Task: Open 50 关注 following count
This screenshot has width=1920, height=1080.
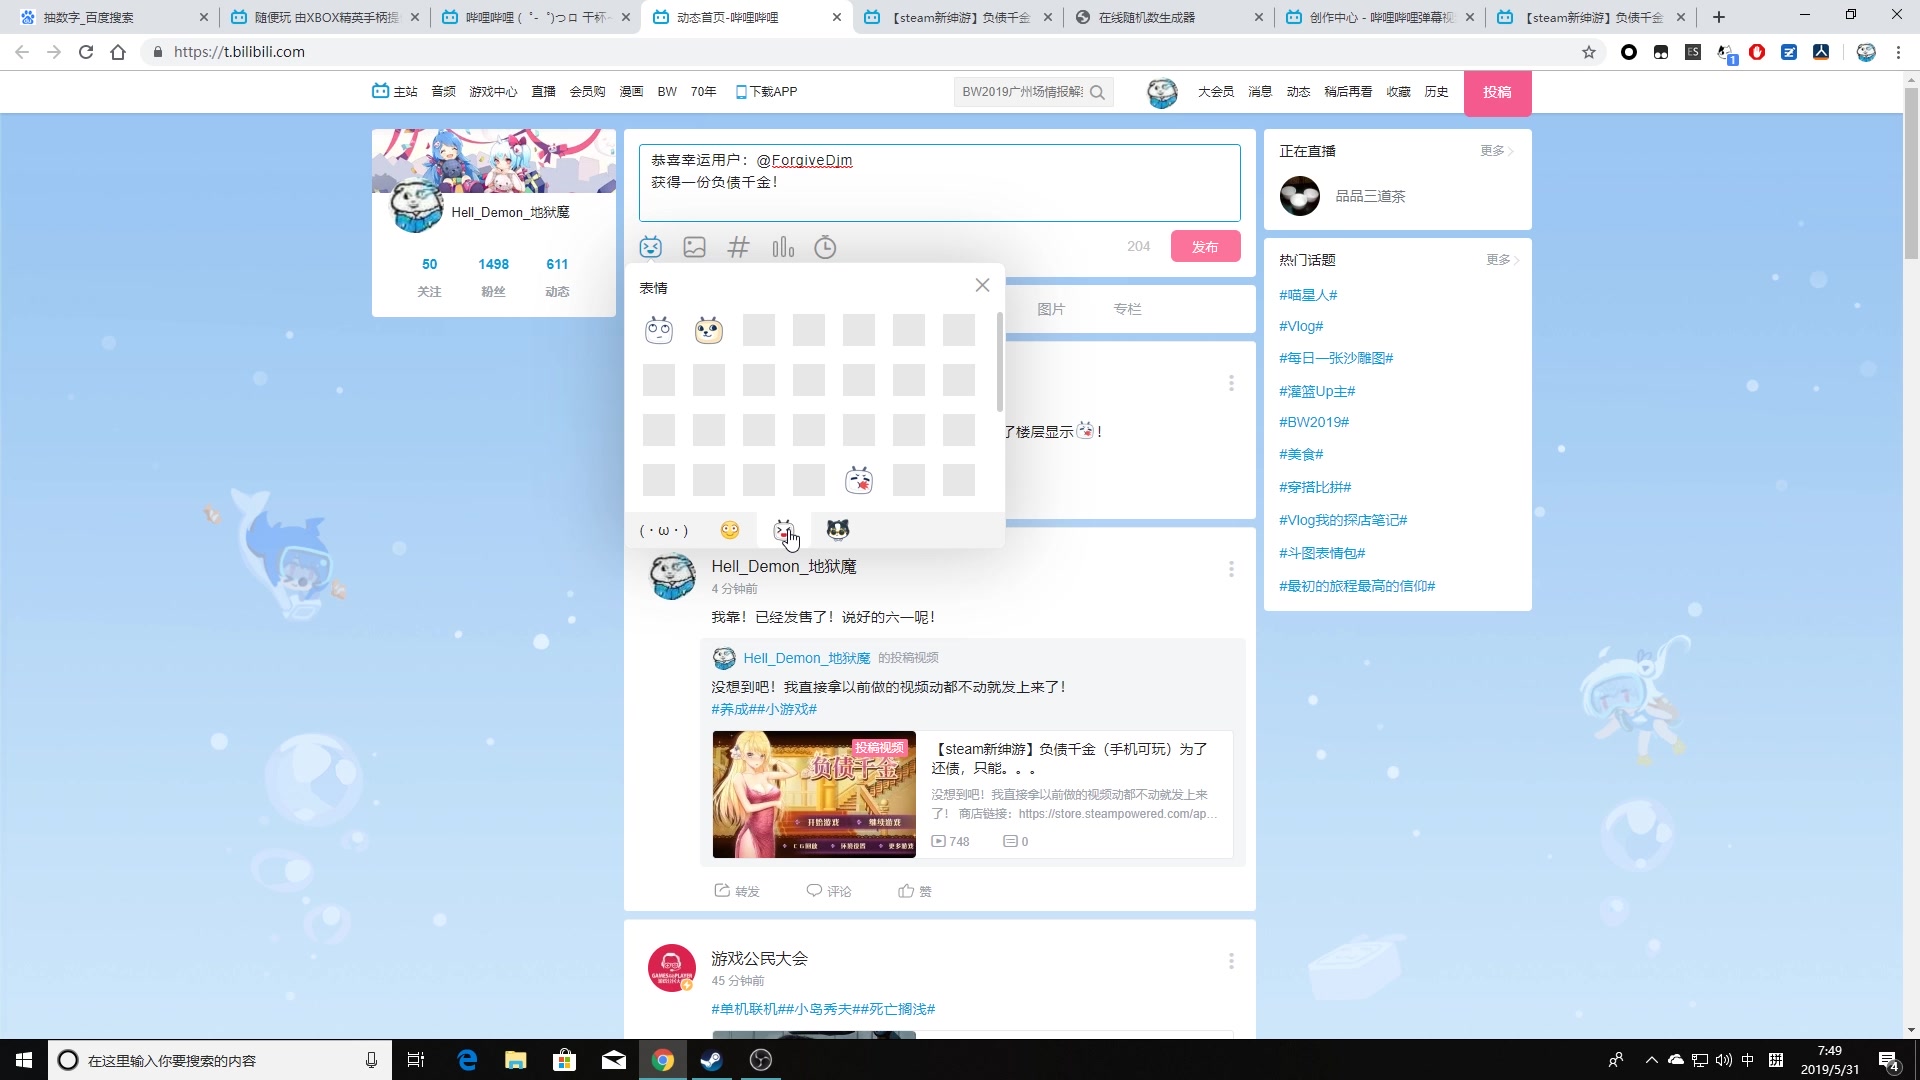Action: tap(429, 277)
